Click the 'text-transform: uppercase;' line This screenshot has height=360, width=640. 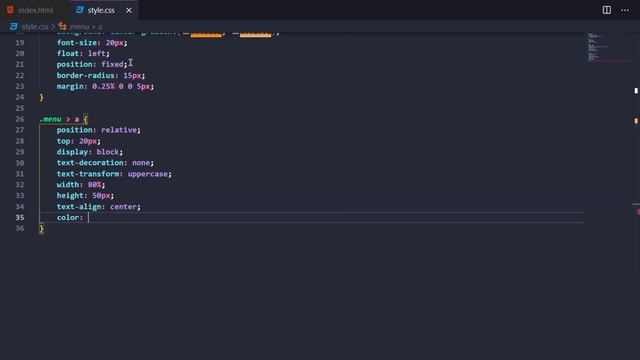(114, 174)
